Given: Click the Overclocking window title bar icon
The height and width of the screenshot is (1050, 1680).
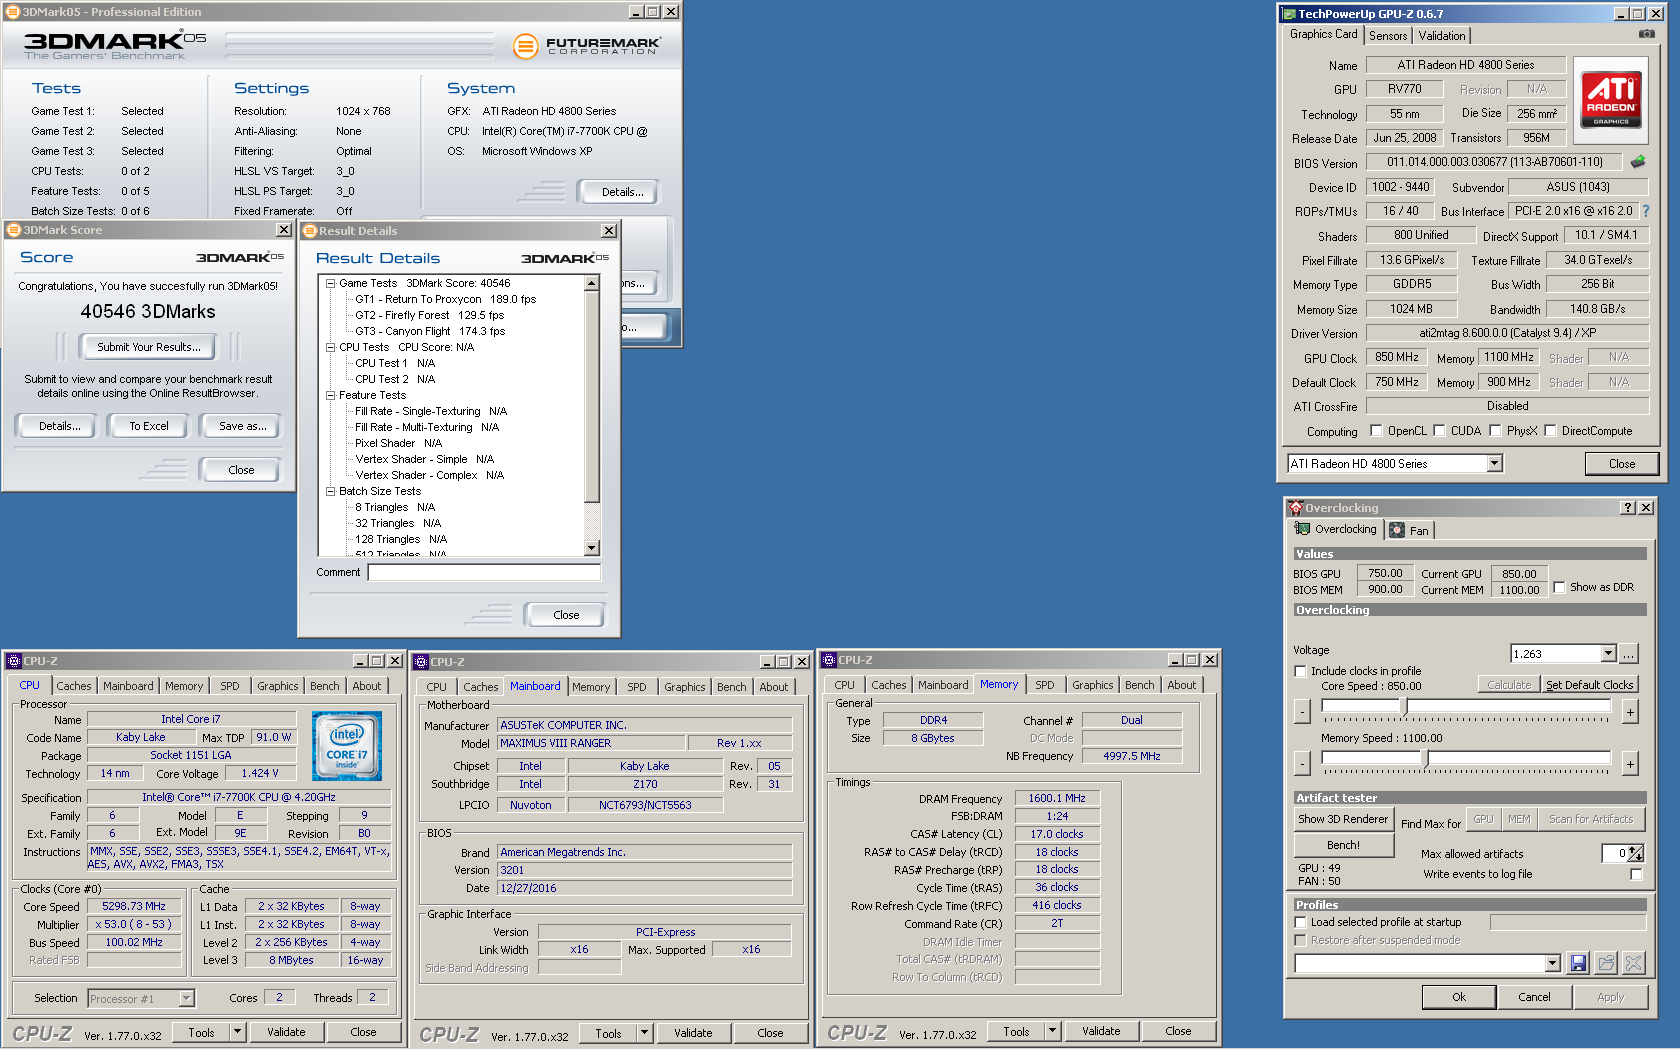Looking at the screenshot, I should click(1296, 508).
